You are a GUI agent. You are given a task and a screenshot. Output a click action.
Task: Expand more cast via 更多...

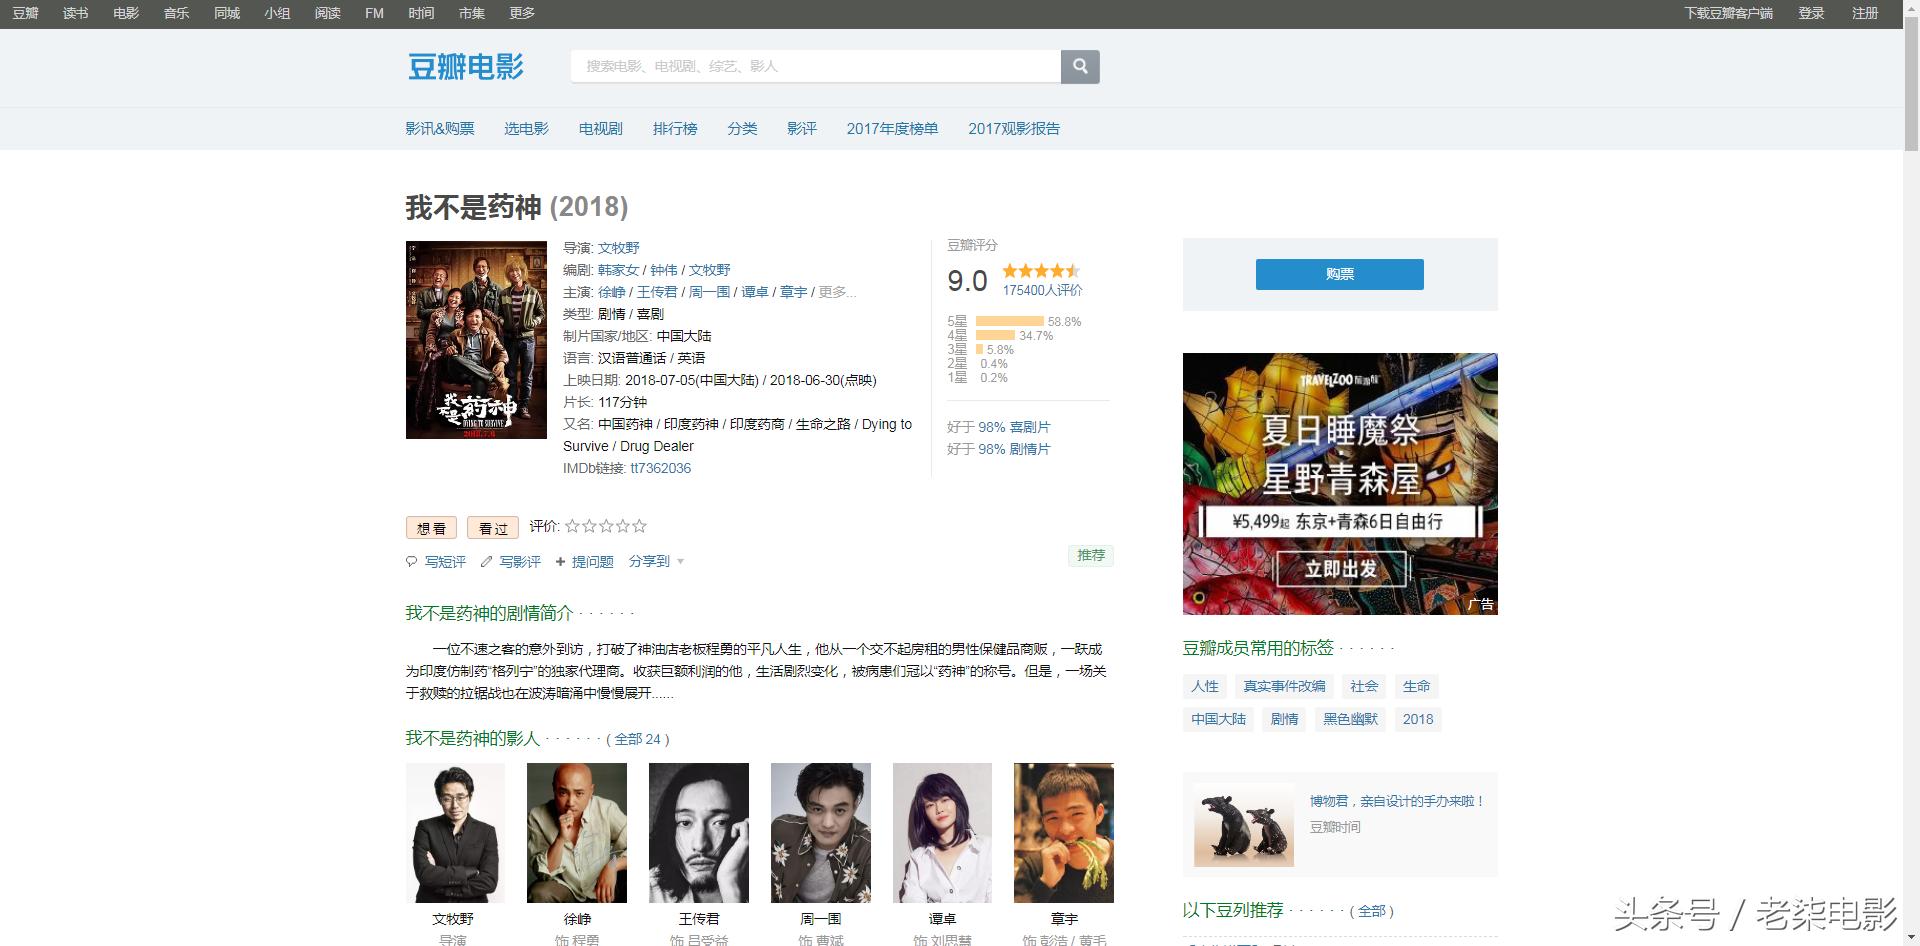click(837, 292)
